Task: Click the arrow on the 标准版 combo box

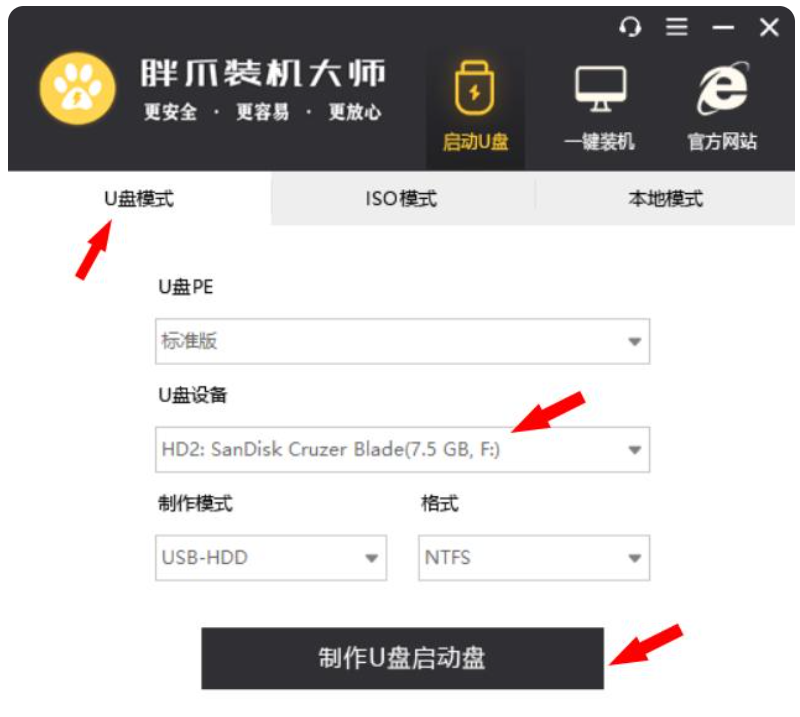Action: [x=634, y=341]
